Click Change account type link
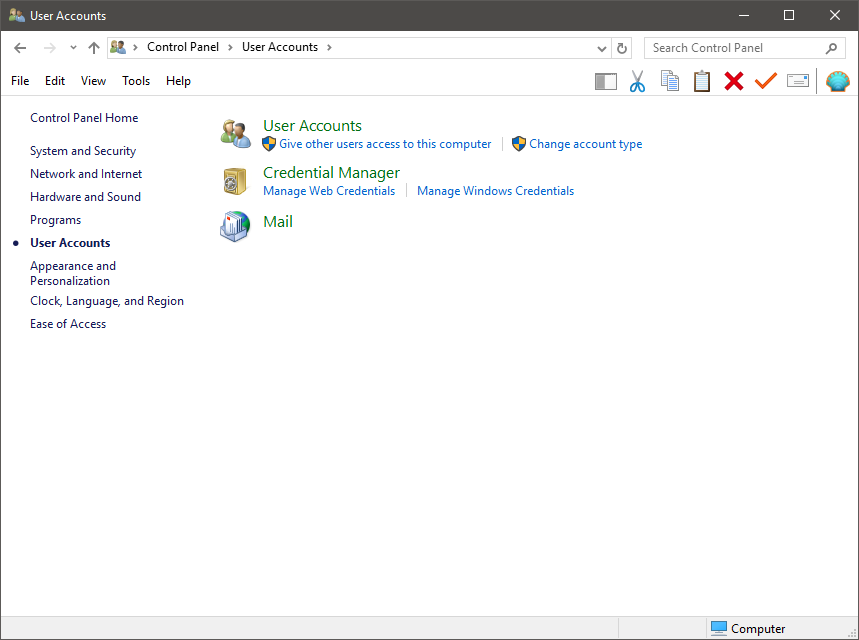 (x=586, y=144)
